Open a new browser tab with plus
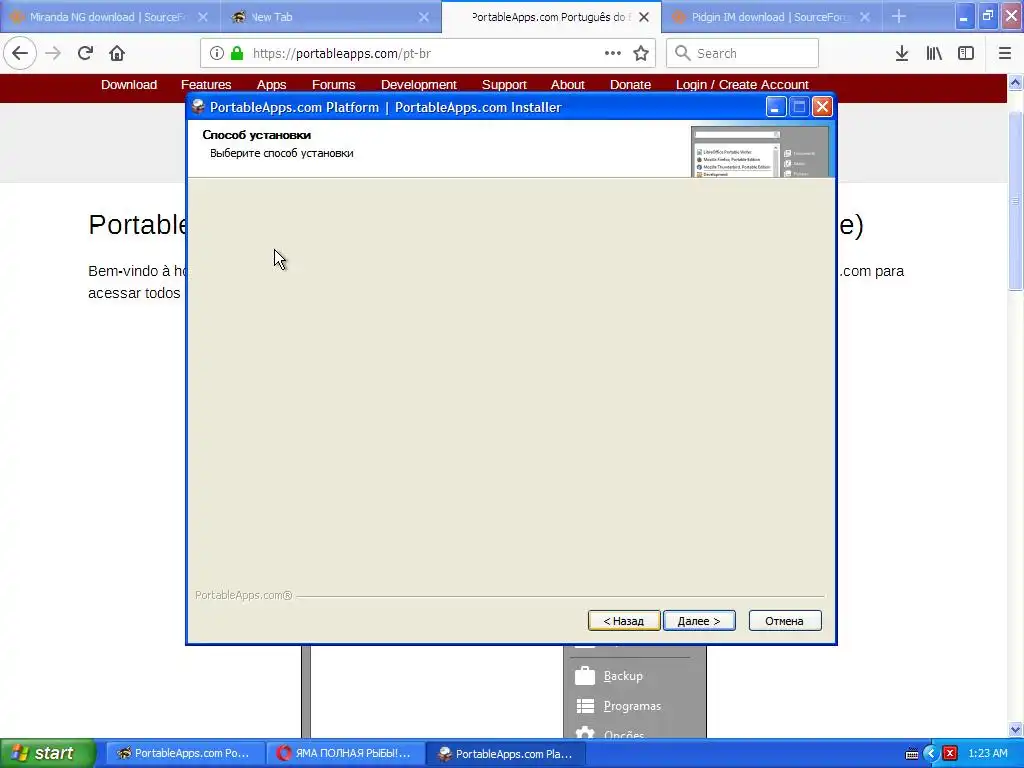 click(899, 16)
